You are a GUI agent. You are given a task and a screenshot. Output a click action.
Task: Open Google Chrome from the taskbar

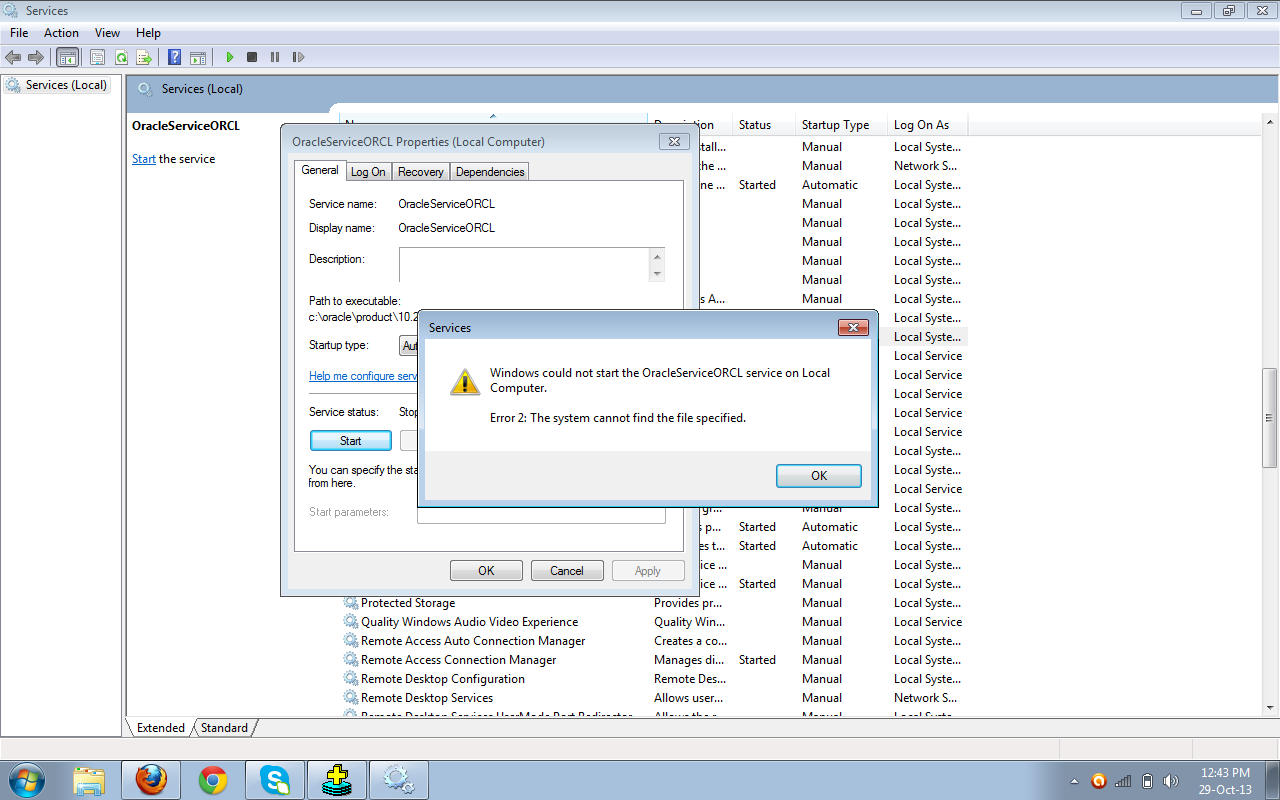coord(213,780)
